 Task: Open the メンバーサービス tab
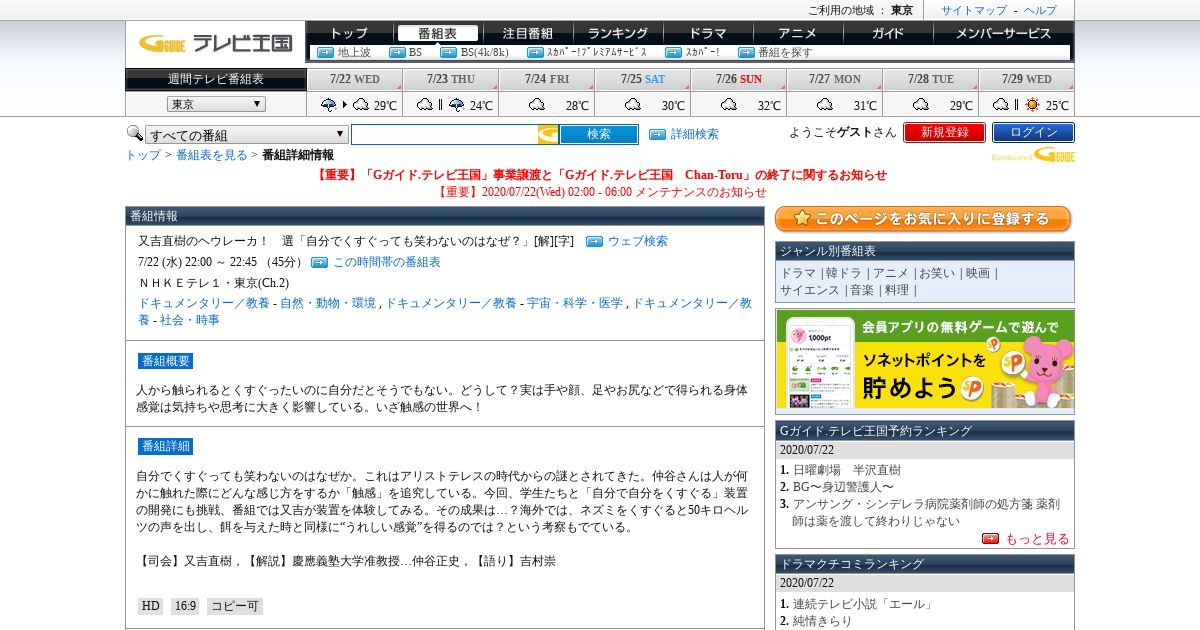click(x=1003, y=33)
